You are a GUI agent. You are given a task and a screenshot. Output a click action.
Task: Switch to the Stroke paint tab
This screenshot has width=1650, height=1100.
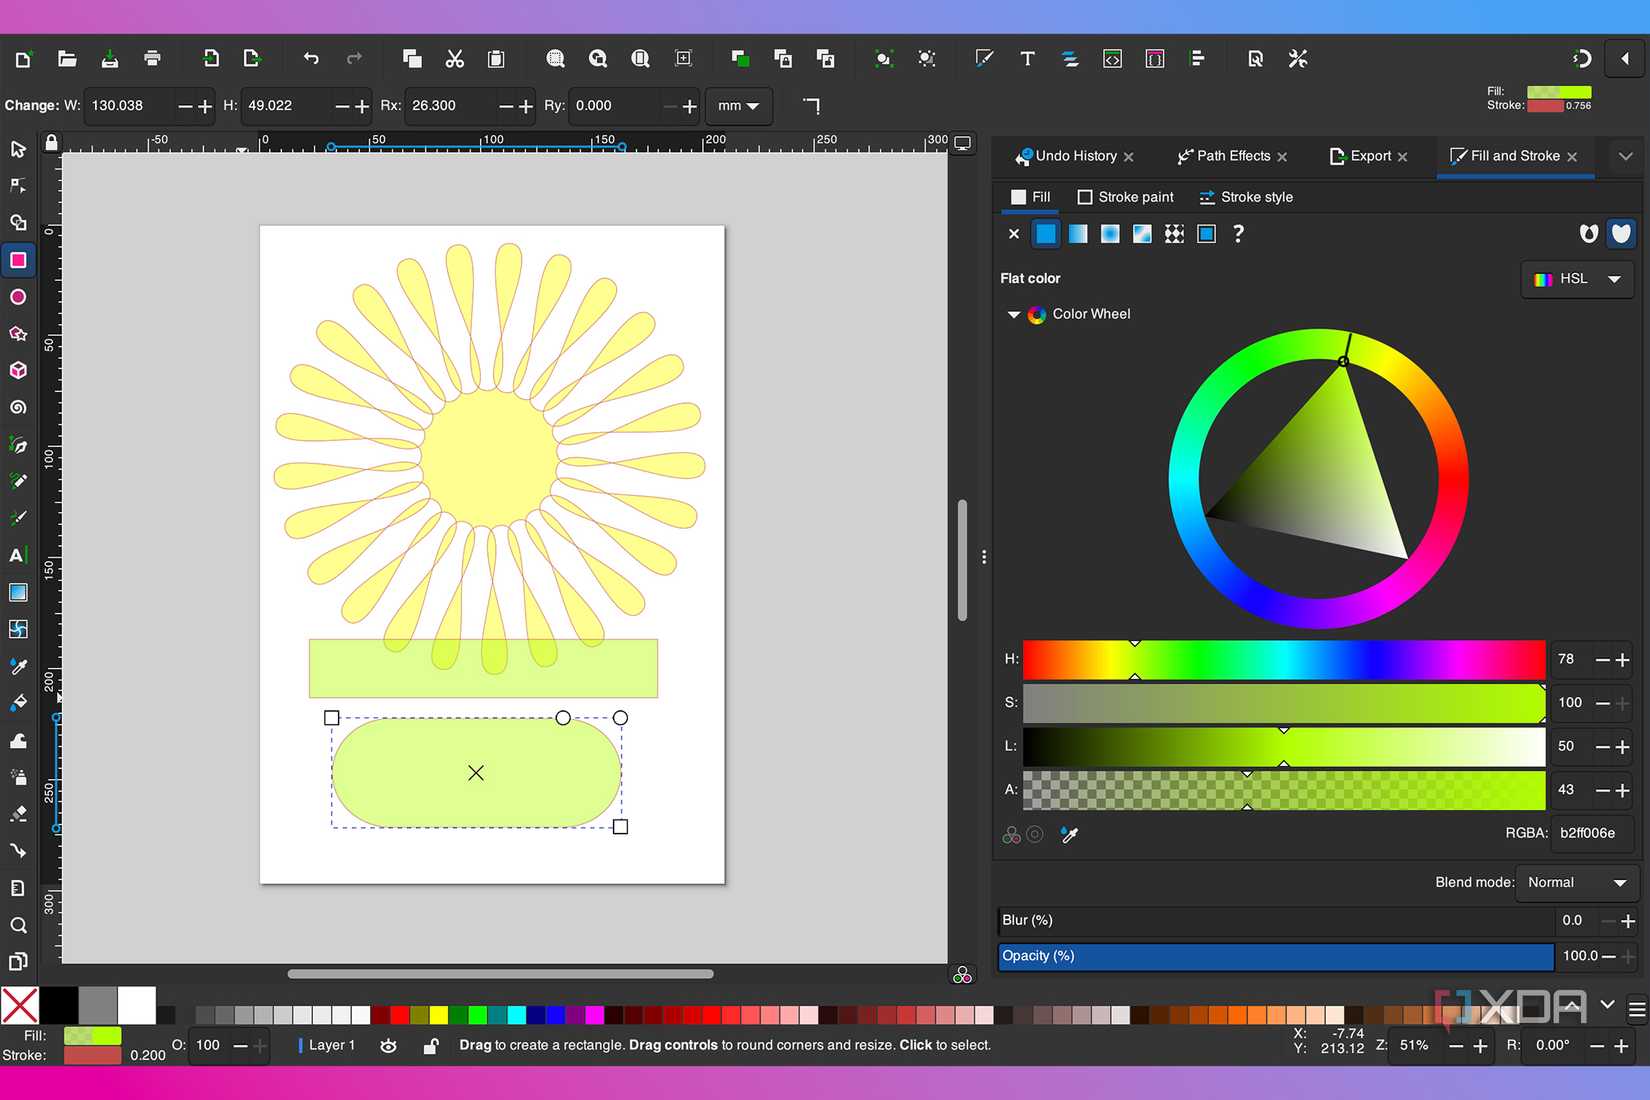[x=1126, y=197]
